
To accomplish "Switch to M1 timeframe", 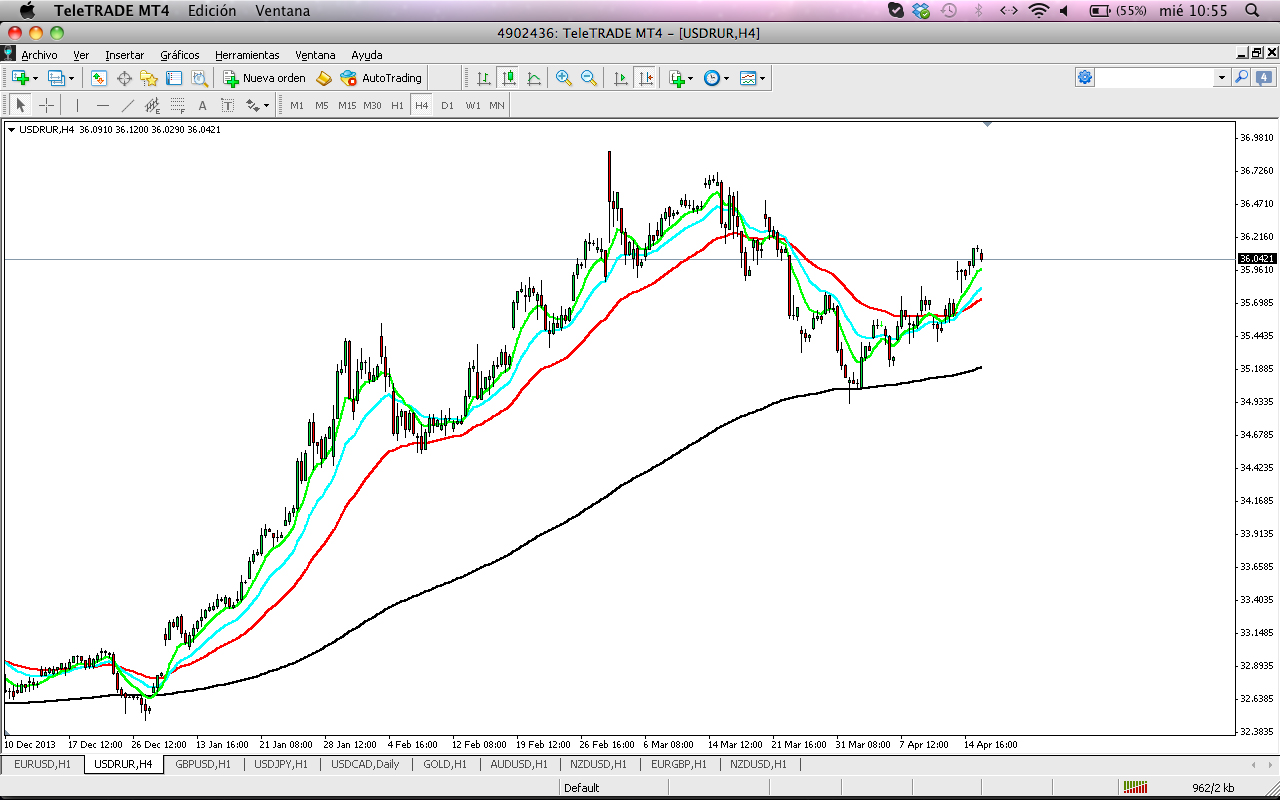I will coord(297,105).
